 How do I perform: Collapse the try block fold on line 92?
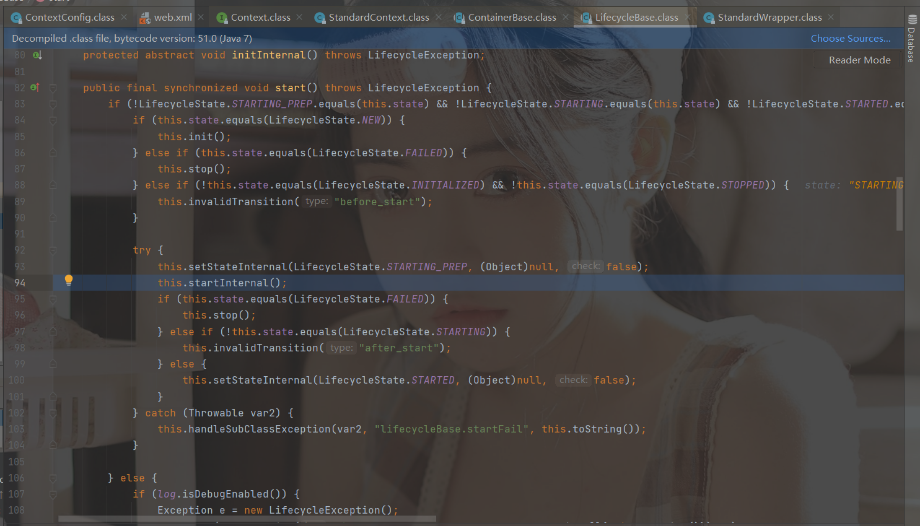53,251
